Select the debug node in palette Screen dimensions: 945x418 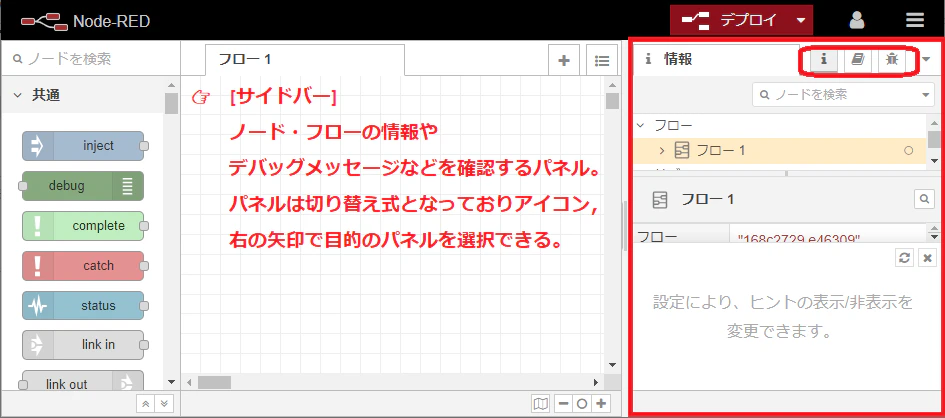click(82, 186)
